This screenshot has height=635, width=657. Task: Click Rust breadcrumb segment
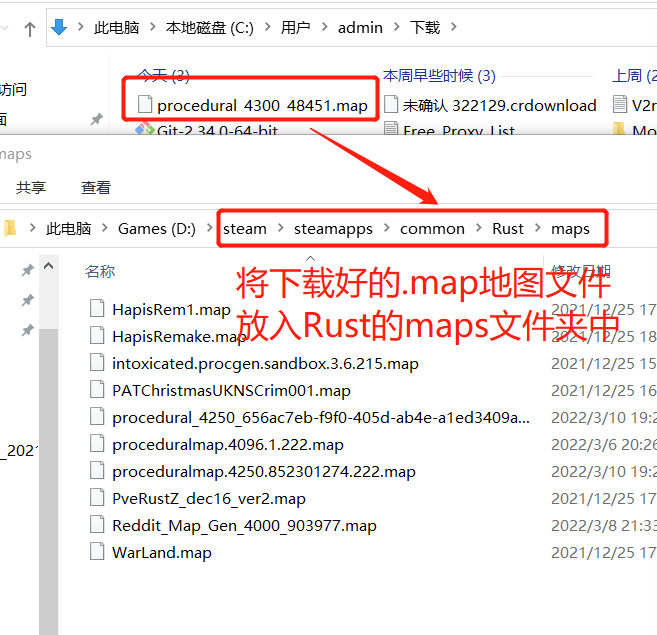pyautogui.click(x=508, y=229)
